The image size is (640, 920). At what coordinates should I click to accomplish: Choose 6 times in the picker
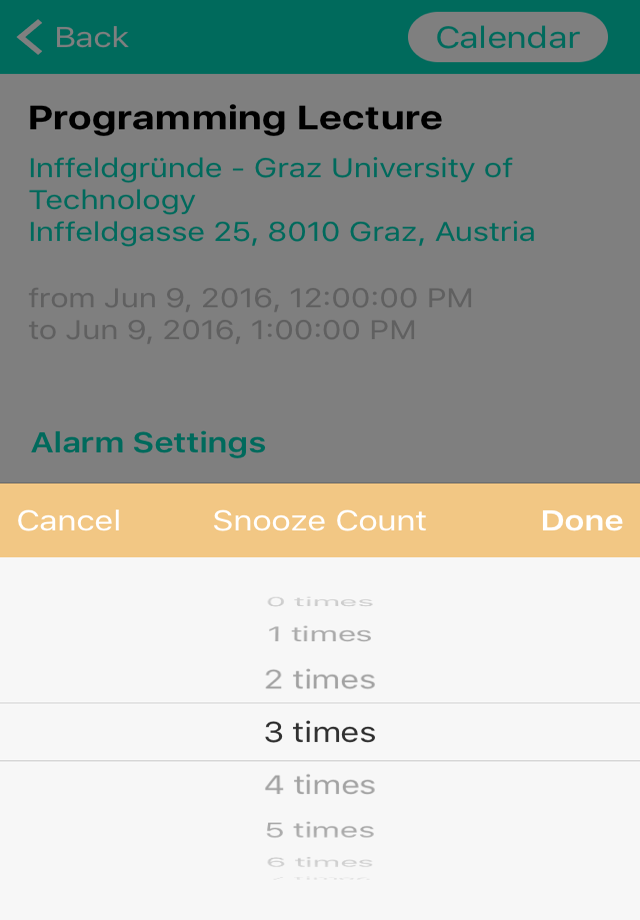coord(320,862)
